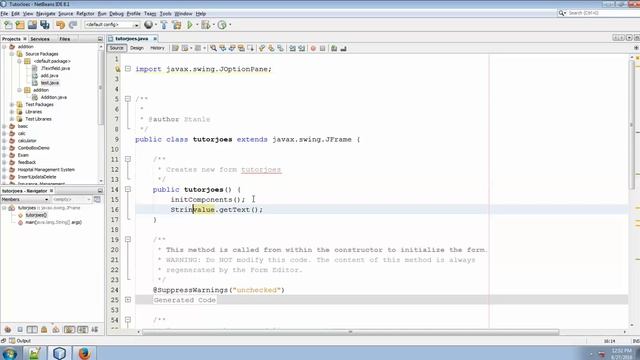Toggle Show Fields filter in Navigator
This screenshot has height=360, width=640.
pyautogui.click(x=20, y=329)
